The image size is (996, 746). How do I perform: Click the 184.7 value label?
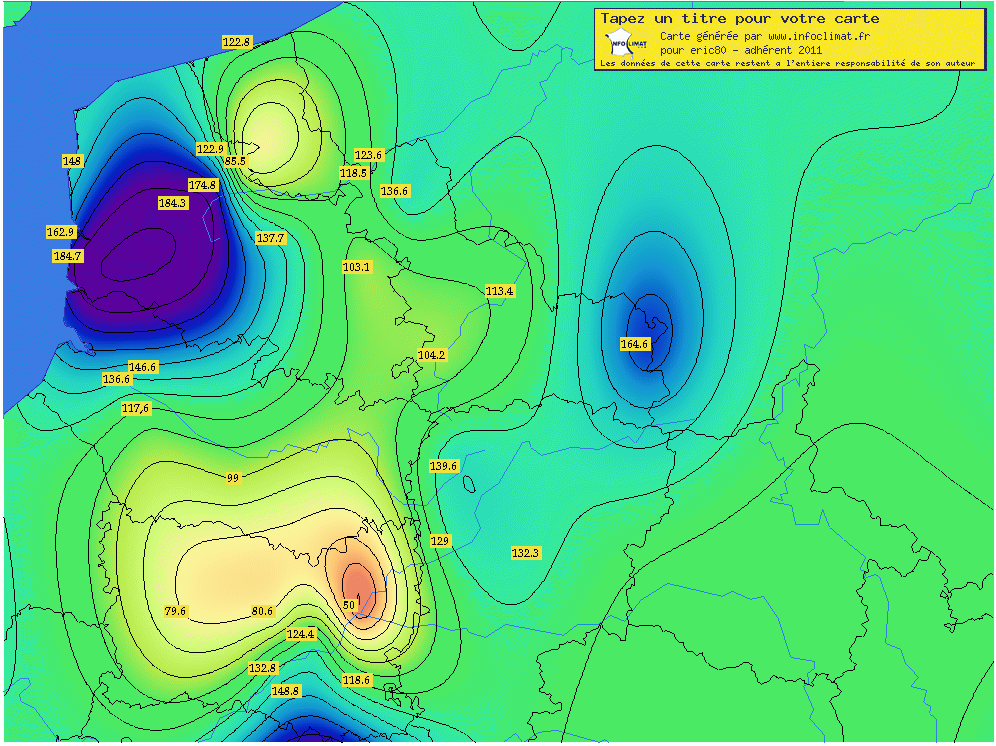(67, 256)
